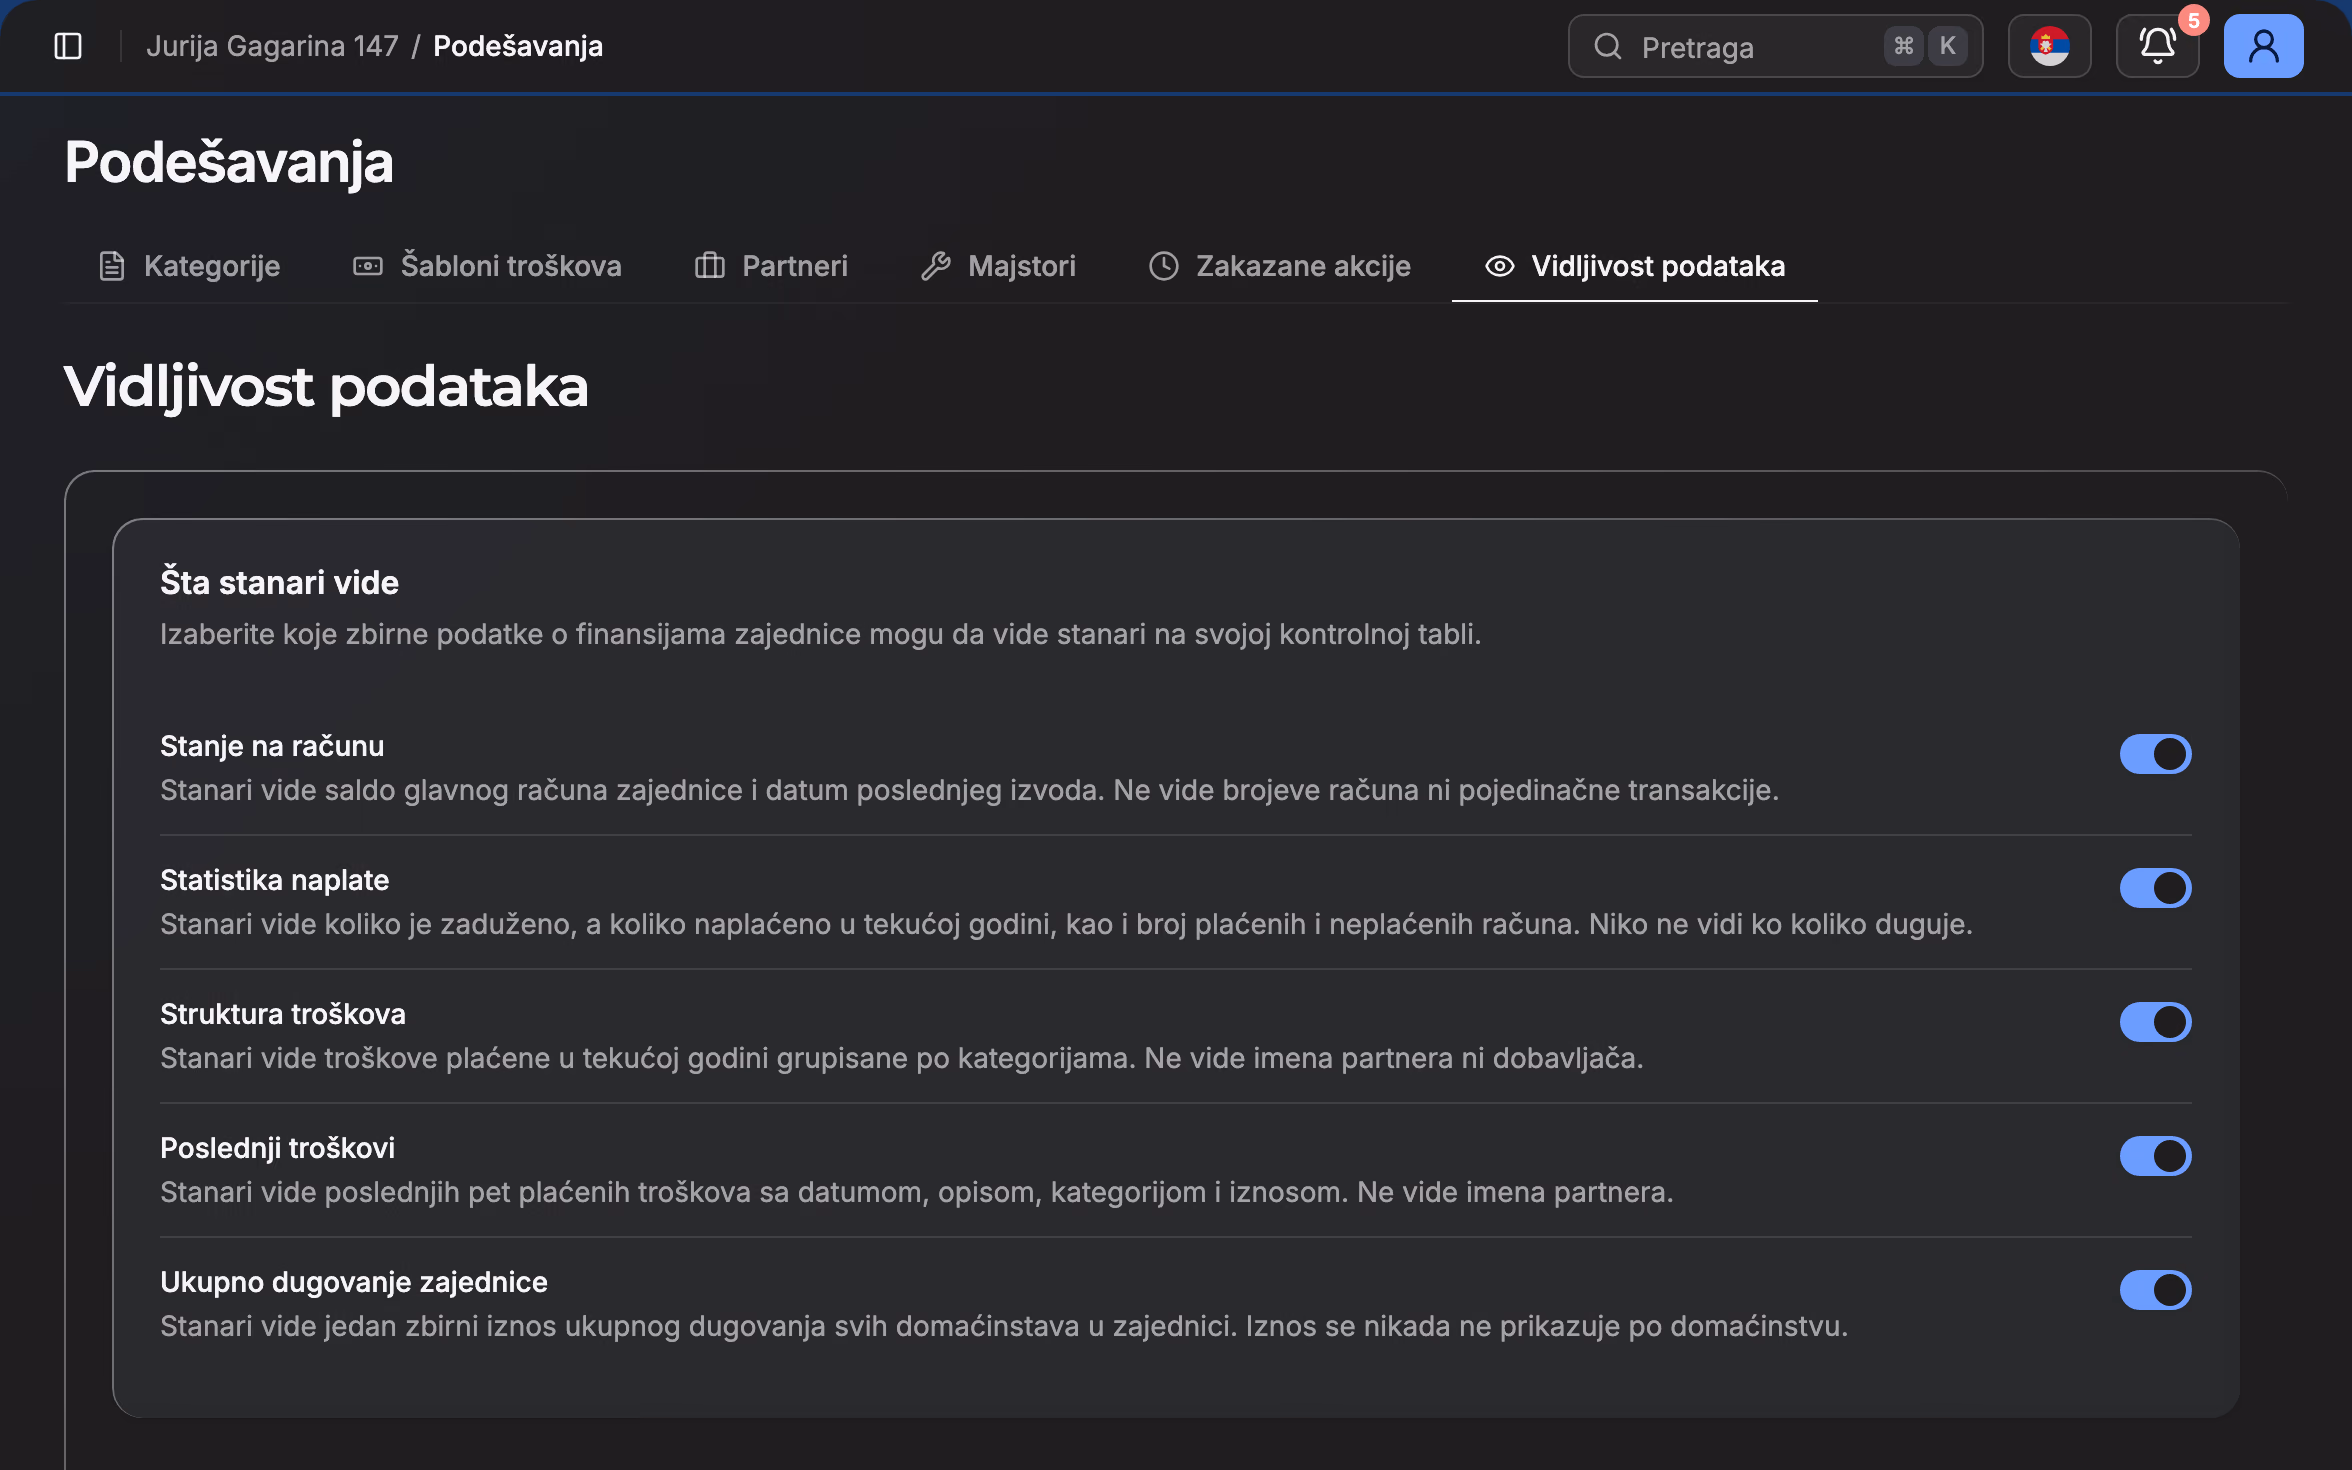The width and height of the screenshot is (2352, 1470).
Task: Switch off Poslednji troškovi
Action: [x=2155, y=1156]
